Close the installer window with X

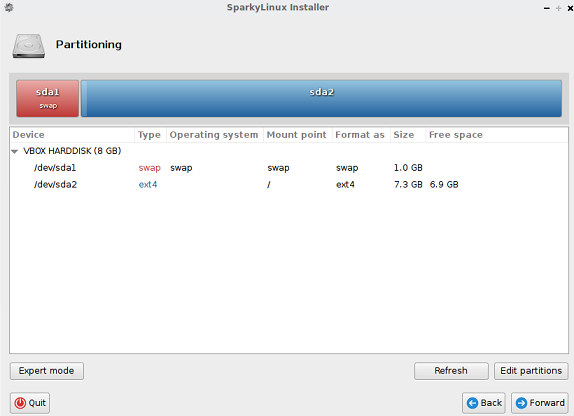tap(570, 8)
